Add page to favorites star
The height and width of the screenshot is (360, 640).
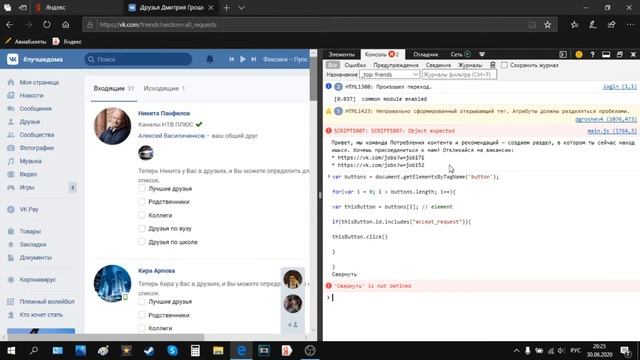click(547, 25)
